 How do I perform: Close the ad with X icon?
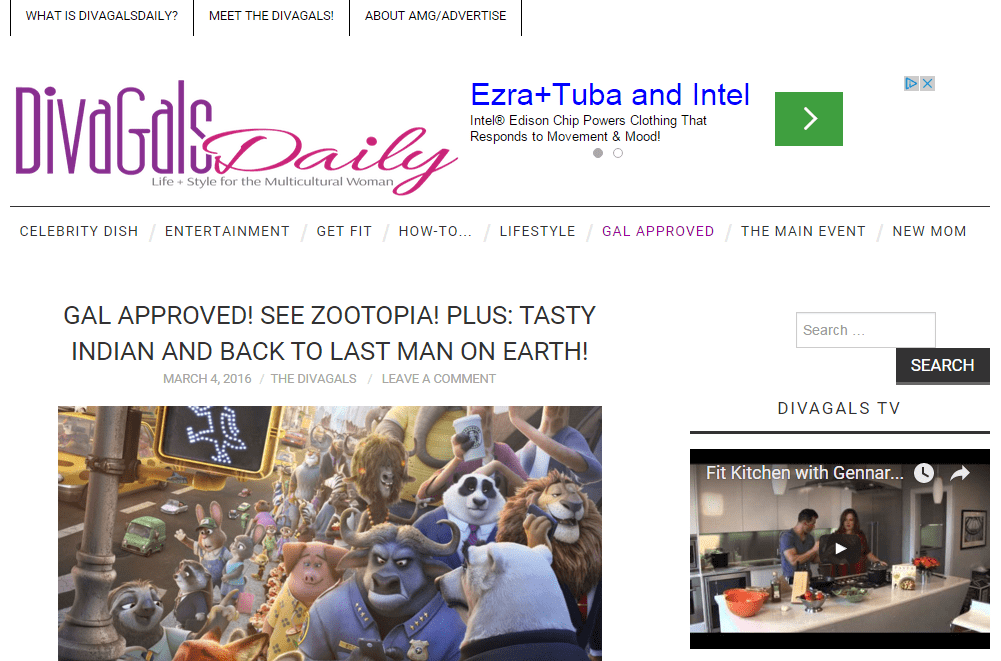[928, 84]
